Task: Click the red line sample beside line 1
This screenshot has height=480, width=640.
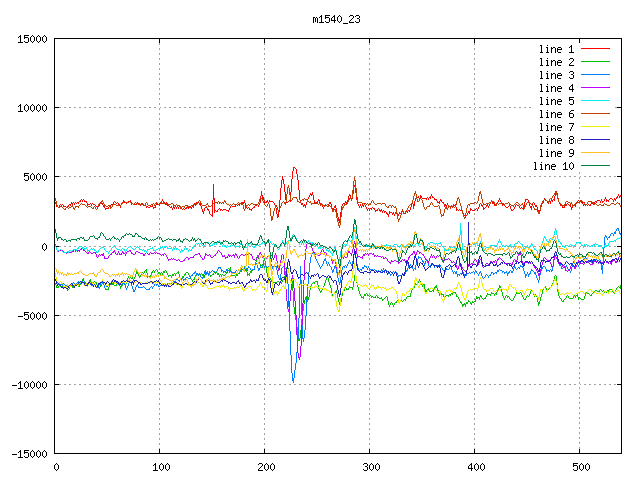Action: tap(596, 49)
